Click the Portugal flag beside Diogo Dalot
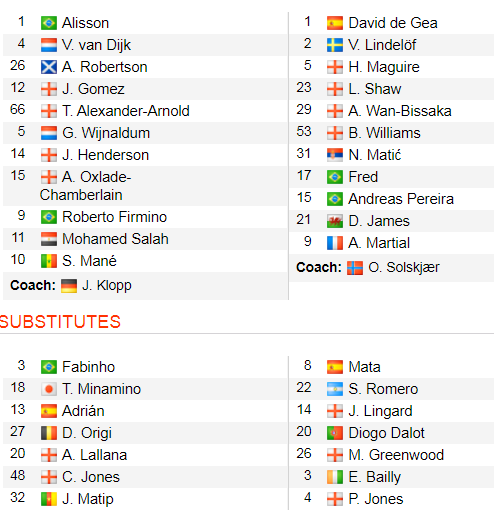The height and width of the screenshot is (518, 494). pyautogui.click(x=335, y=433)
